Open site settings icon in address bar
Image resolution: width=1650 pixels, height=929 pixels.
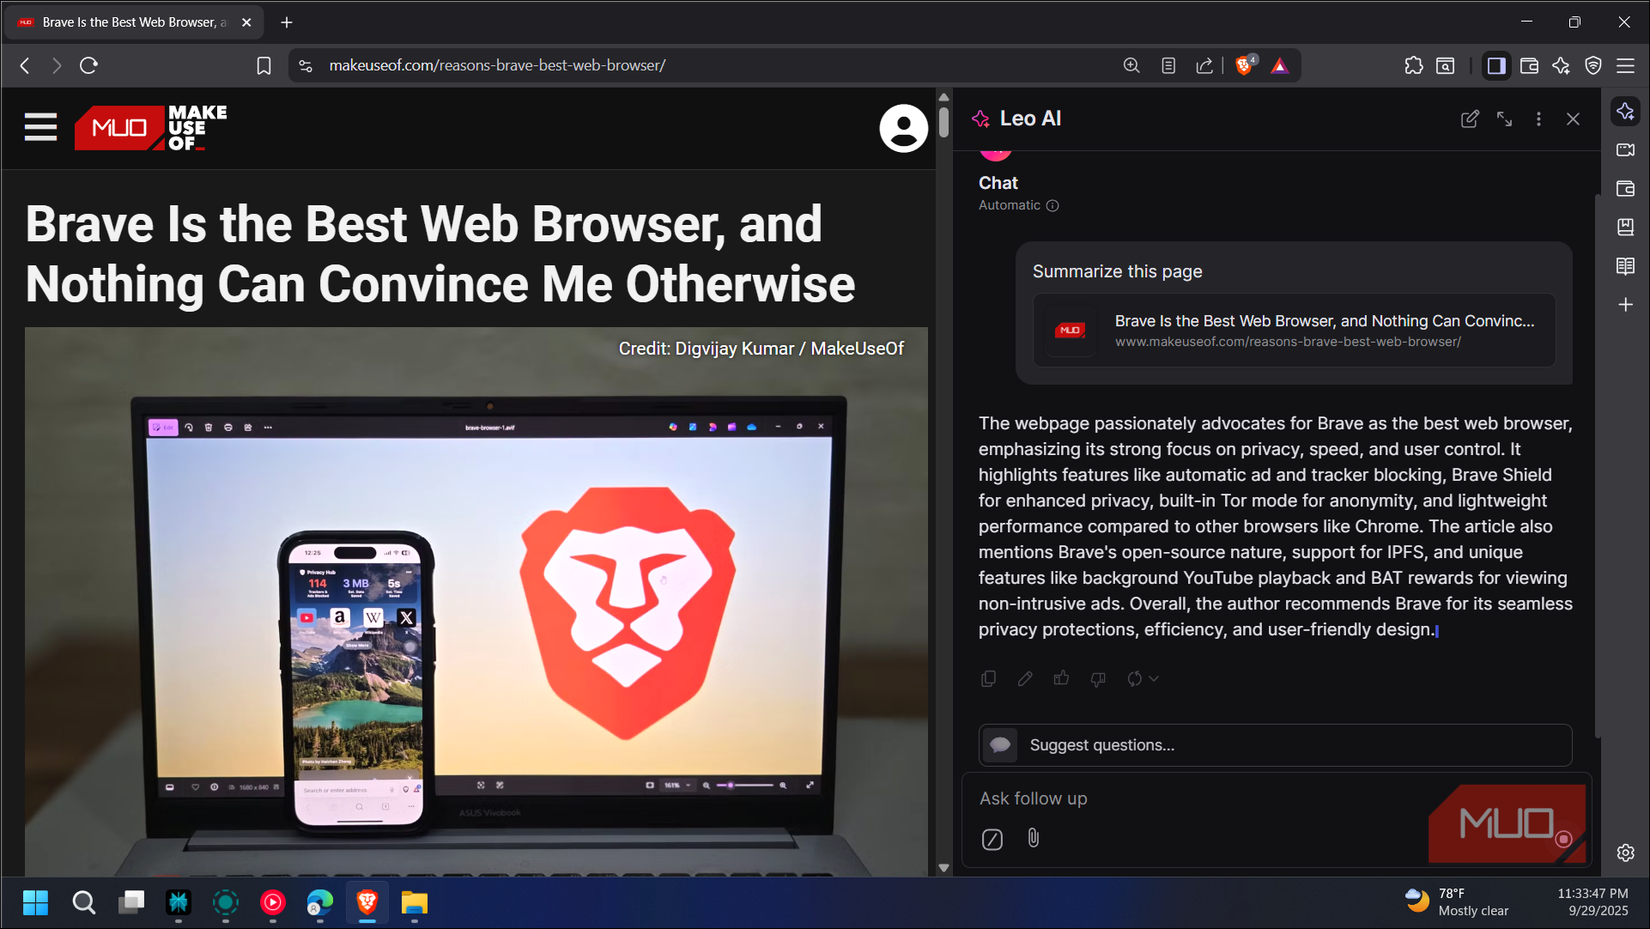(x=306, y=65)
